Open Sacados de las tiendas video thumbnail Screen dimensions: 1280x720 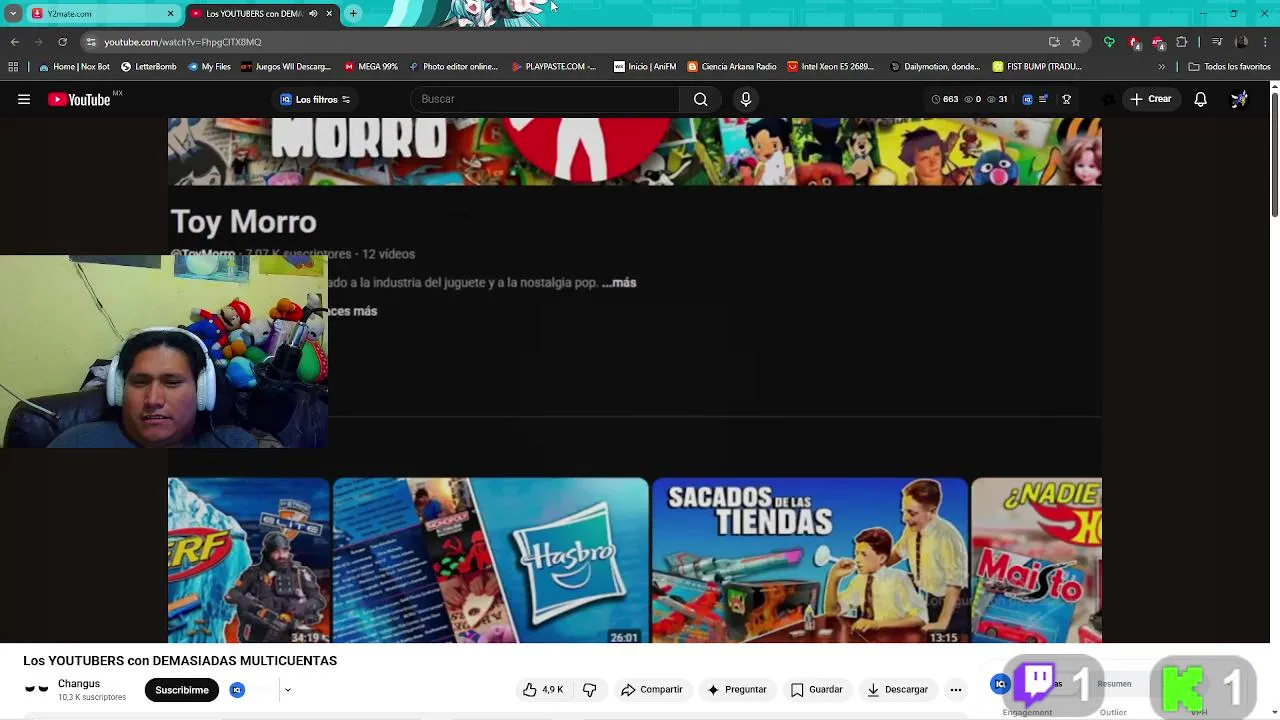click(x=809, y=560)
